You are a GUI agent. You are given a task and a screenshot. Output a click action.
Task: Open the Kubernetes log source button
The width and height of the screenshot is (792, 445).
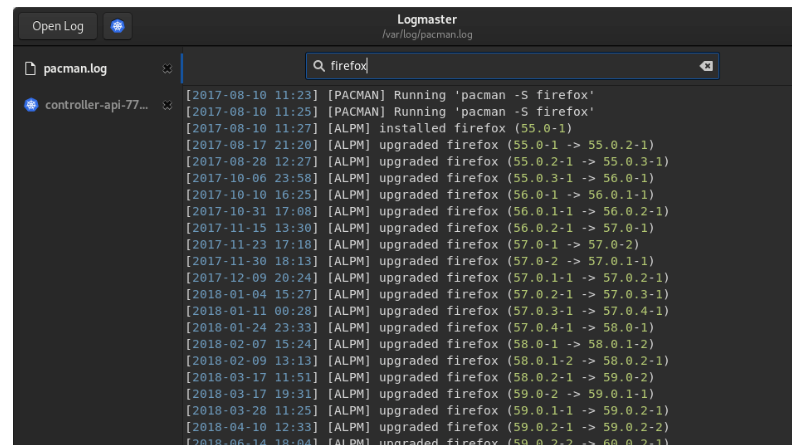click(x=115, y=26)
